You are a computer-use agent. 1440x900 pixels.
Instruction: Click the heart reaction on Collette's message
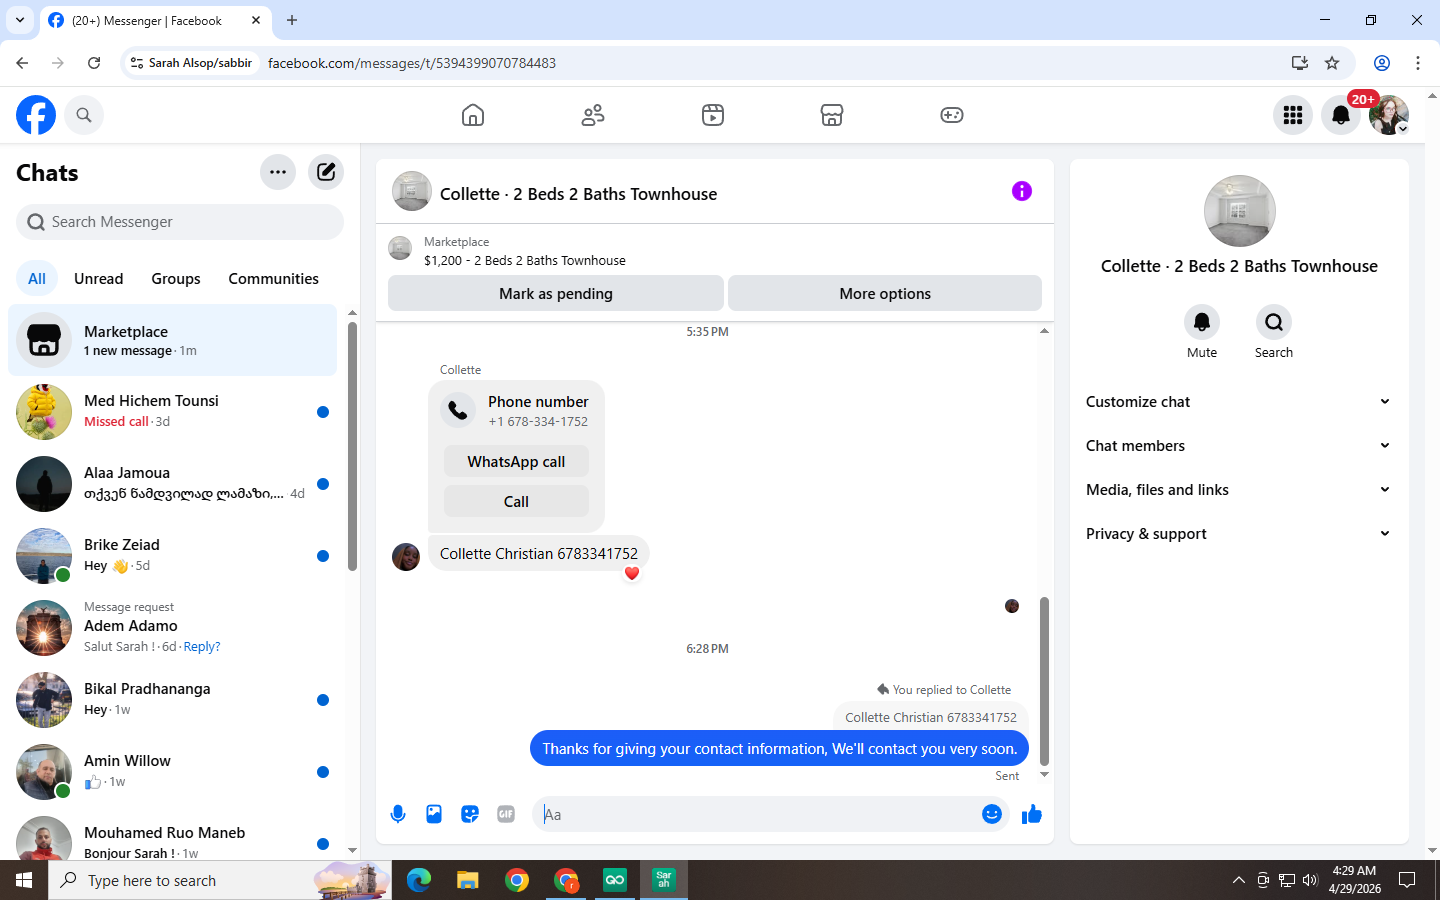click(x=631, y=573)
